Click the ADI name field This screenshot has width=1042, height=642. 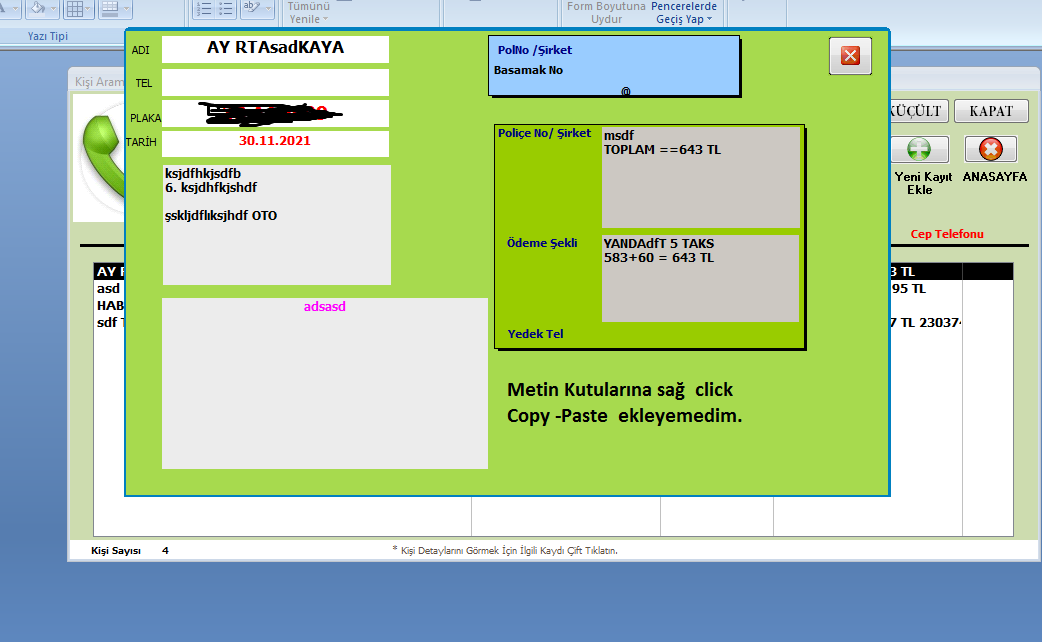point(275,49)
